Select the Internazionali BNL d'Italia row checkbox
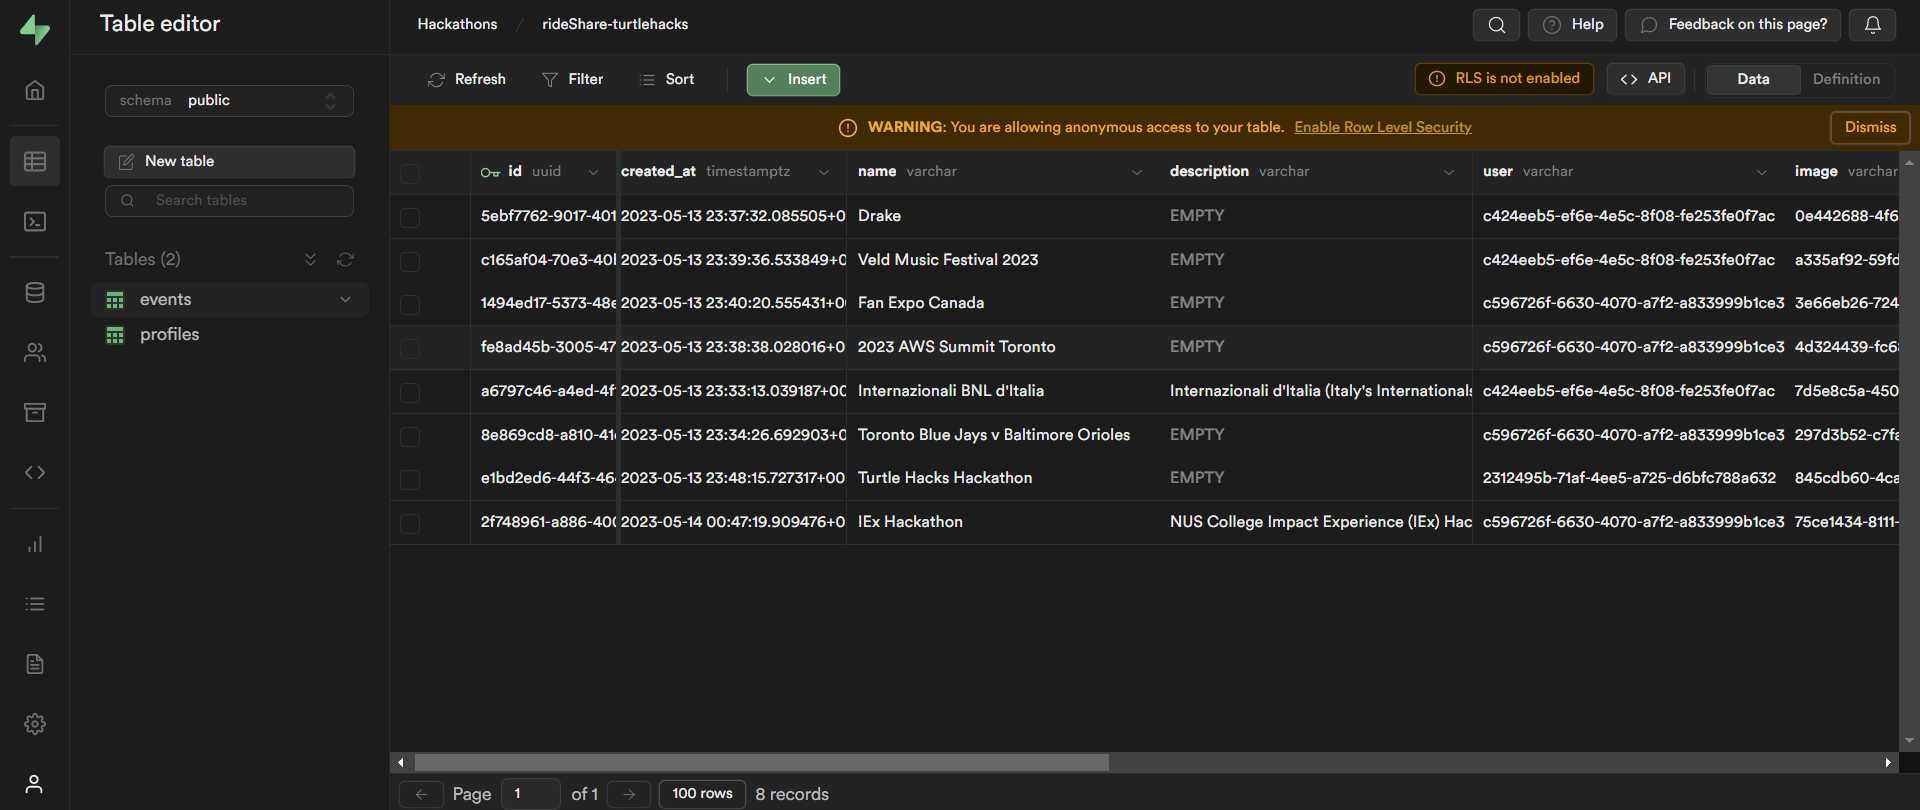The image size is (1920, 810). tap(410, 392)
